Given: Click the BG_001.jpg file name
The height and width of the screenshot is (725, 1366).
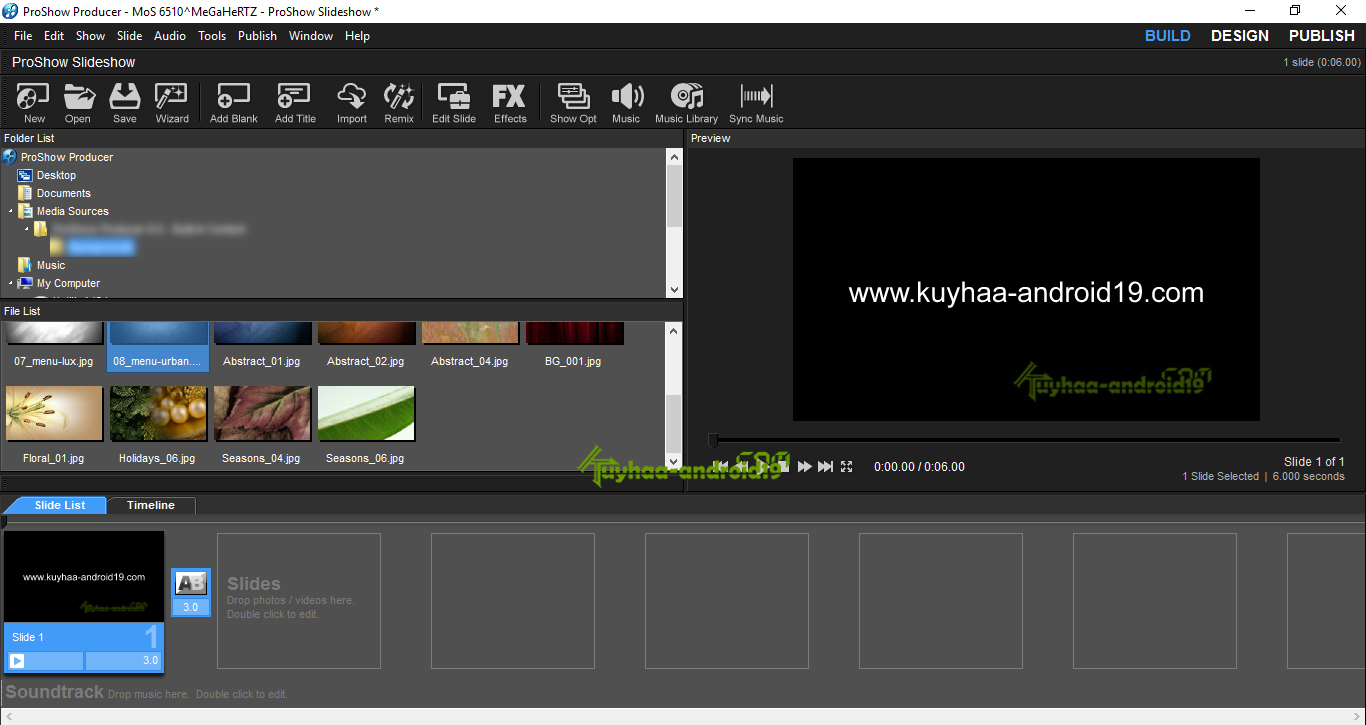Looking at the screenshot, I should pyautogui.click(x=574, y=361).
